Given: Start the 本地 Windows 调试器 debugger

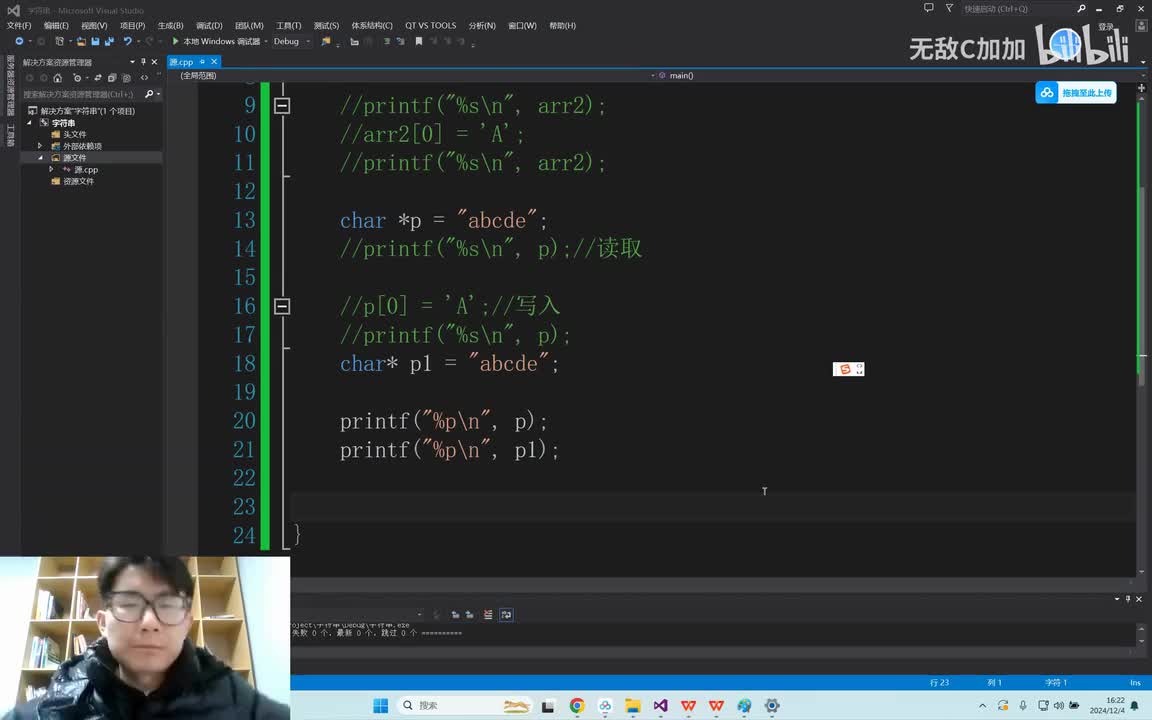Looking at the screenshot, I should (x=217, y=41).
